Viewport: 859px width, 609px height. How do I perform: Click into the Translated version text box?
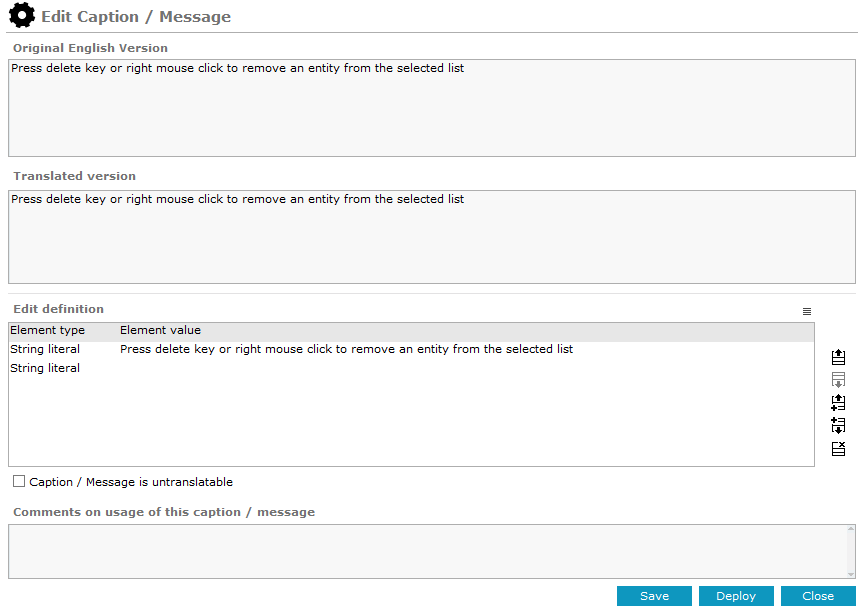click(x=432, y=237)
